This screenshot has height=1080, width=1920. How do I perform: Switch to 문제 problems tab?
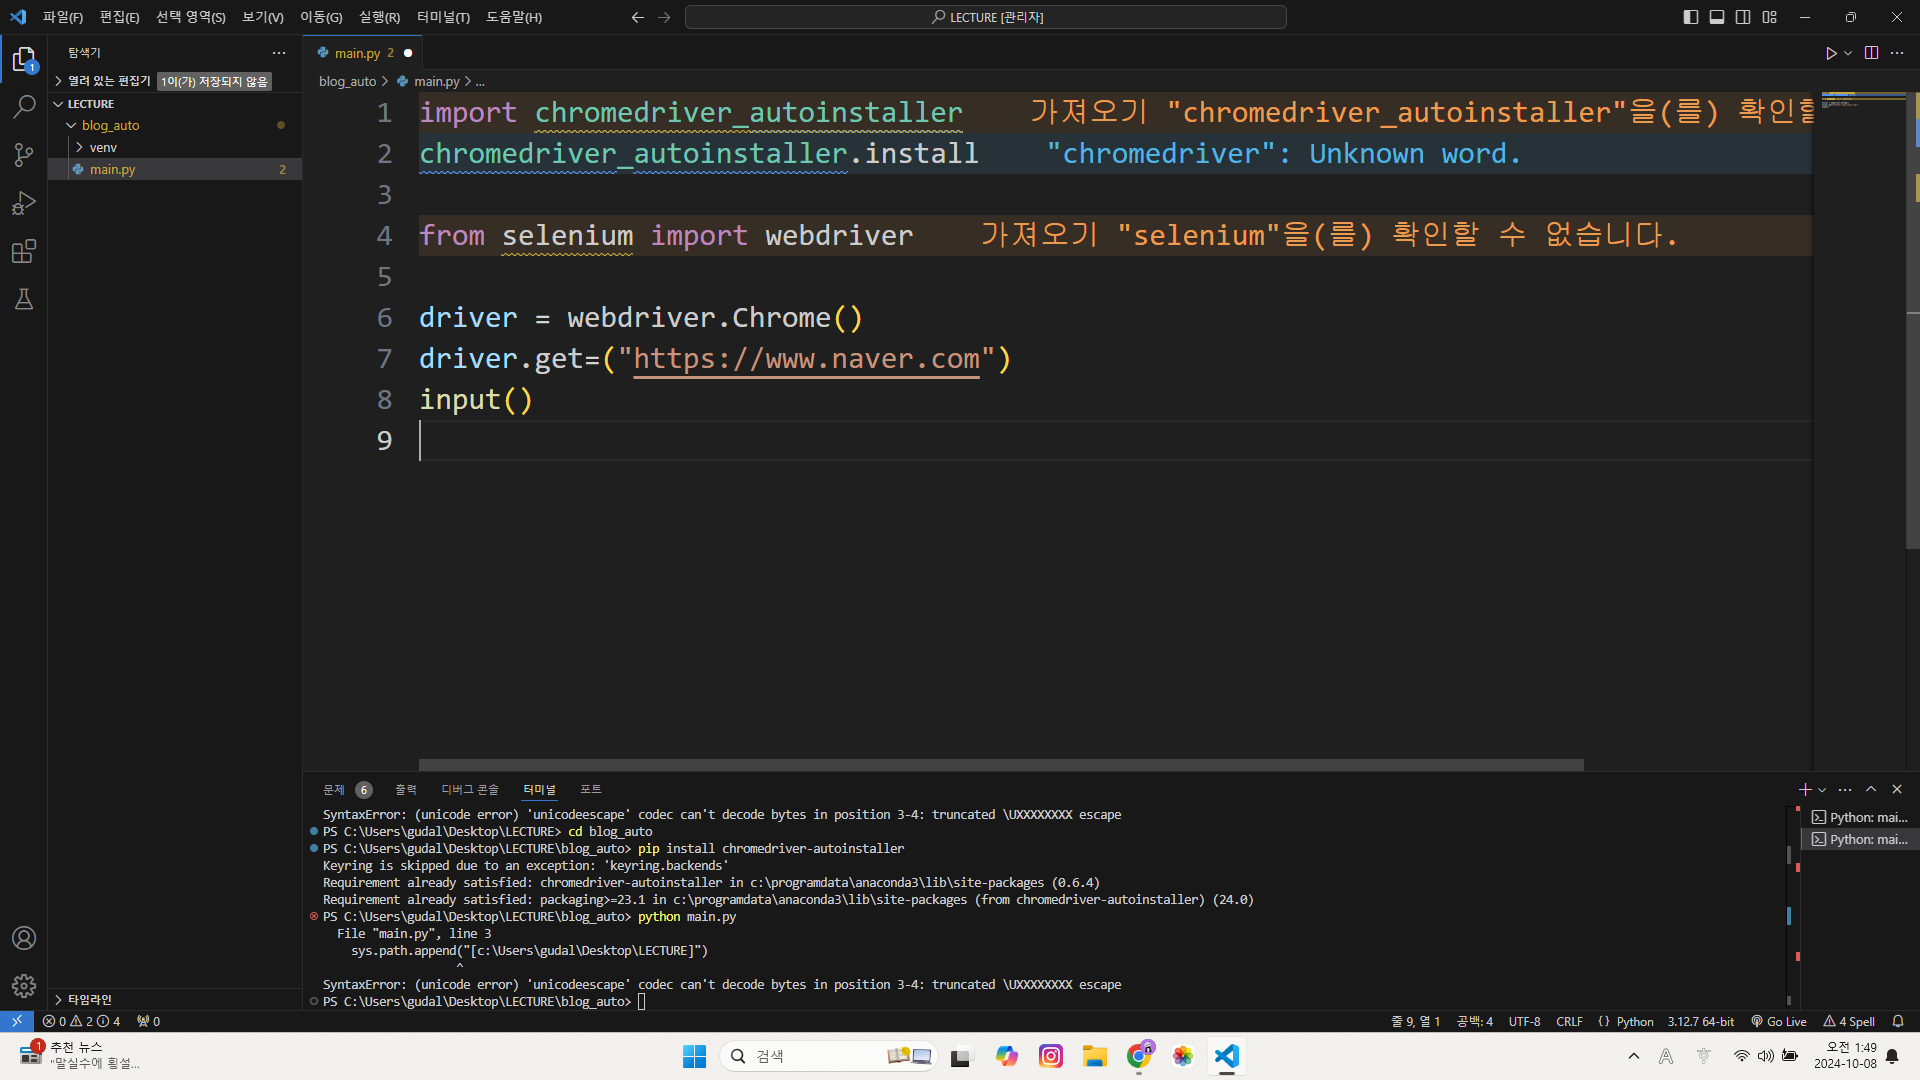(x=347, y=790)
